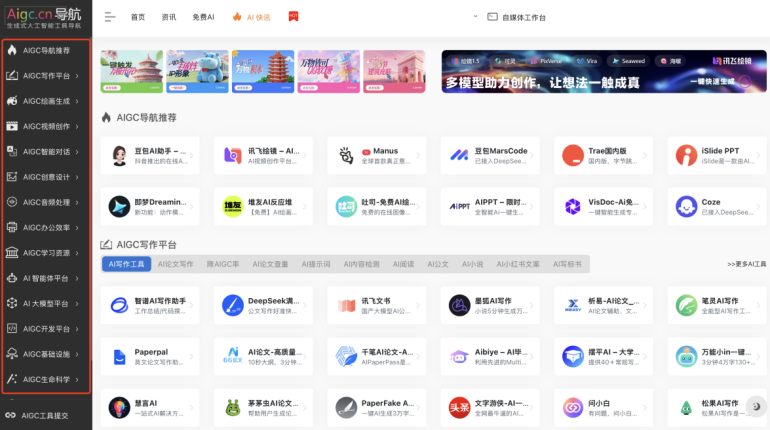Switch to the 降AIGC率 tab

click(x=223, y=264)
